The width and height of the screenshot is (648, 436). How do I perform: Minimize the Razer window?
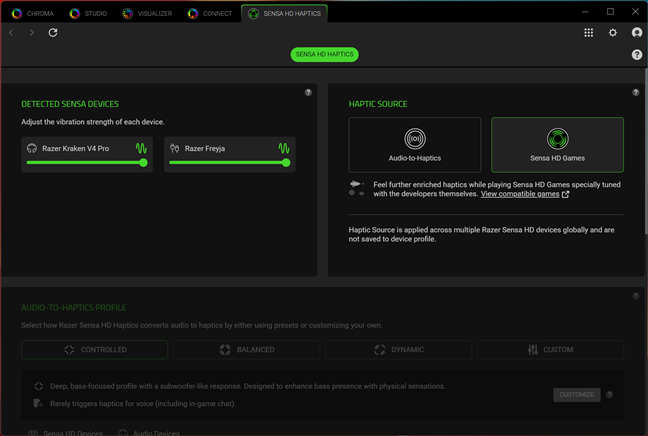point(585,12)
